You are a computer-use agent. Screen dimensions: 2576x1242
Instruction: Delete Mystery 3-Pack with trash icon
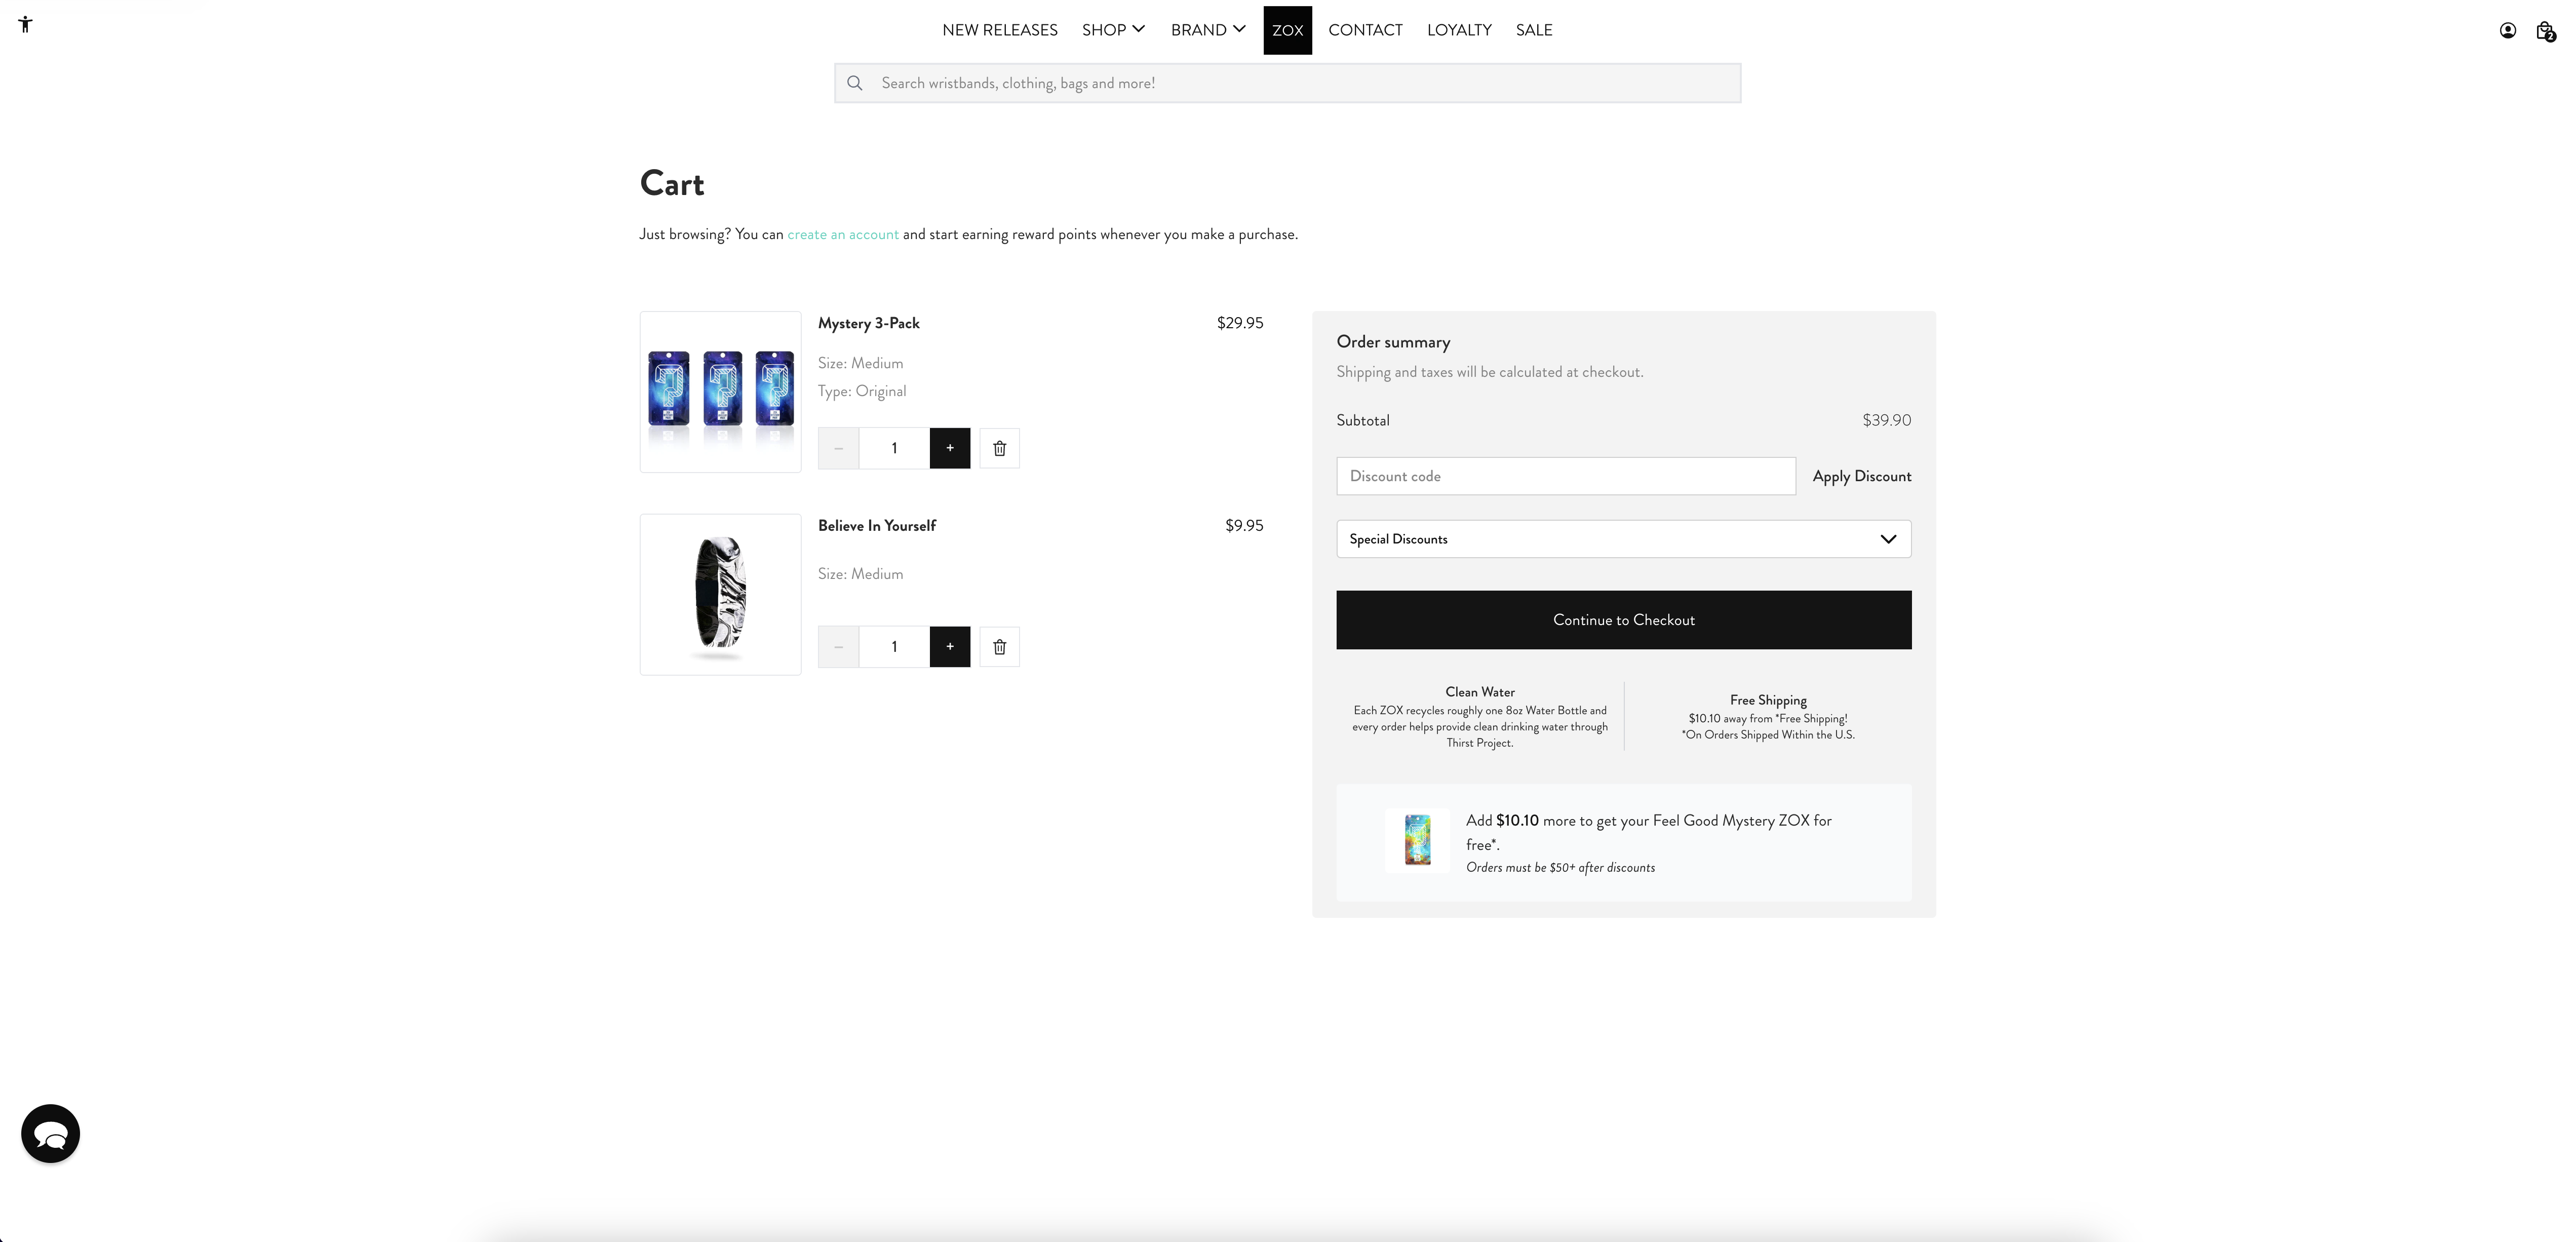(x=999, y=448)
